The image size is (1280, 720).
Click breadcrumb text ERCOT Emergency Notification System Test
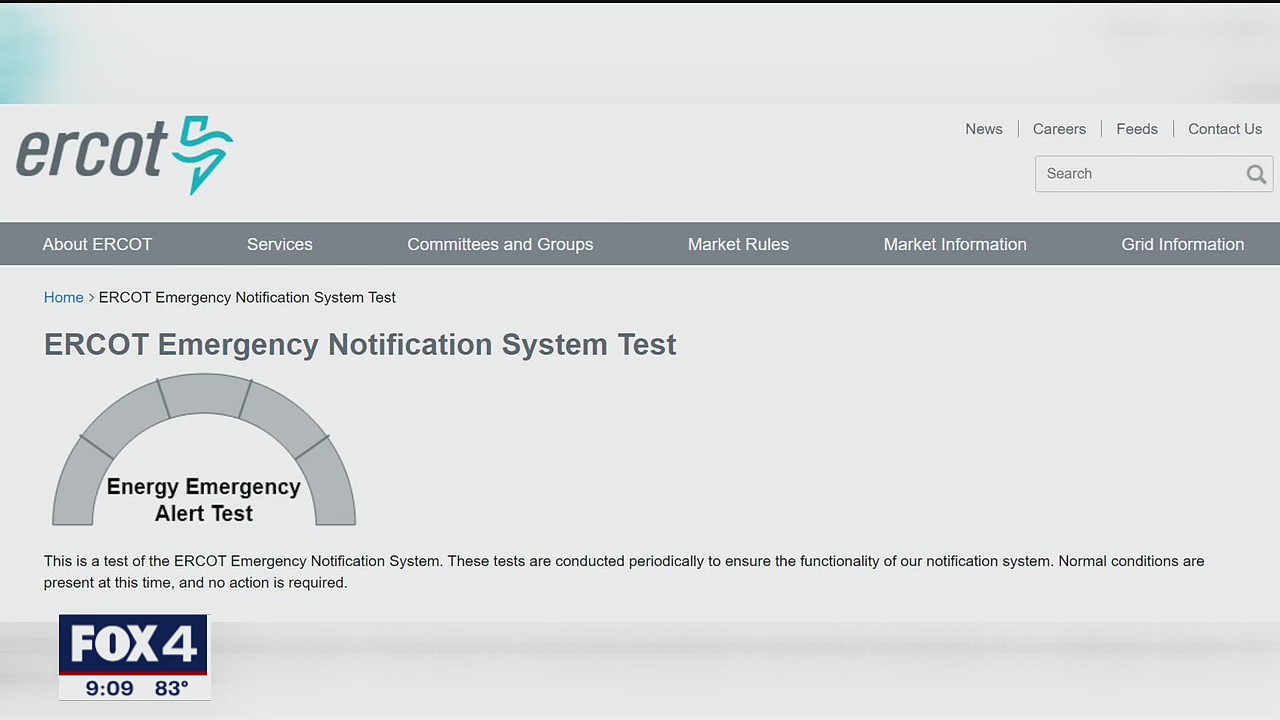coord(247,297)
